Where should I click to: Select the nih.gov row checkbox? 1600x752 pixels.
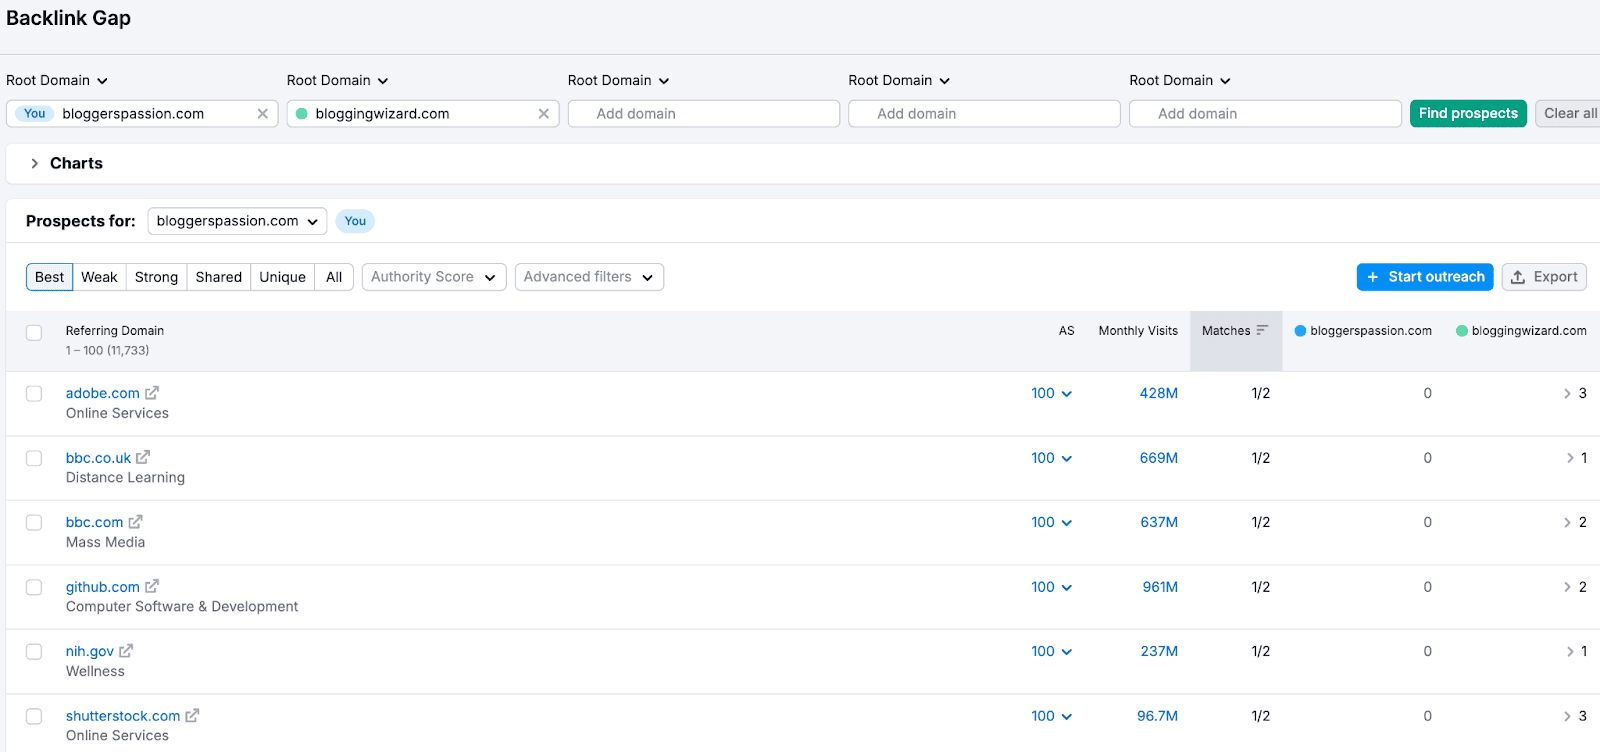(x=34, y=652)
